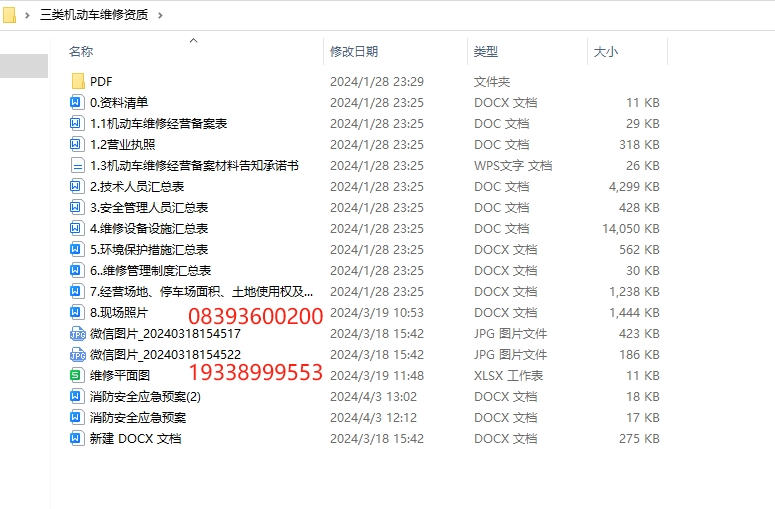The image size is (775, 509).
Task: Select file name 维修平面图
Action: click(120, 376)
